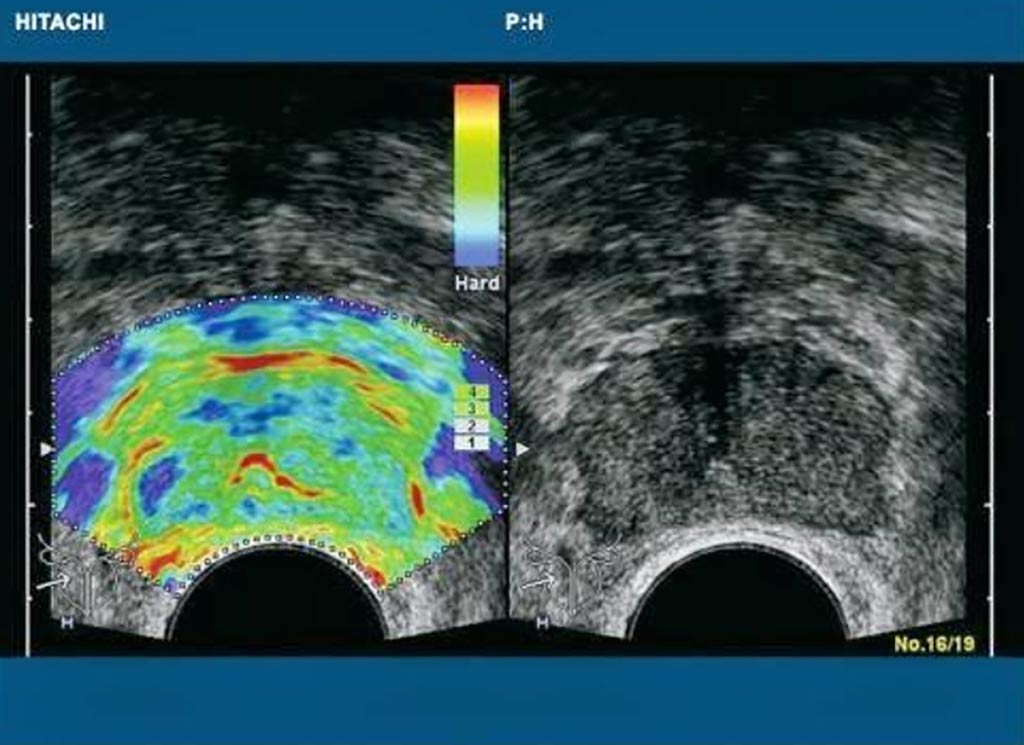The width and height of the screenshot is (1024, 745).
Task: Select the white triangle depth marker beside the elastography image
Action: pyautogui.click(x=46, y=449)
